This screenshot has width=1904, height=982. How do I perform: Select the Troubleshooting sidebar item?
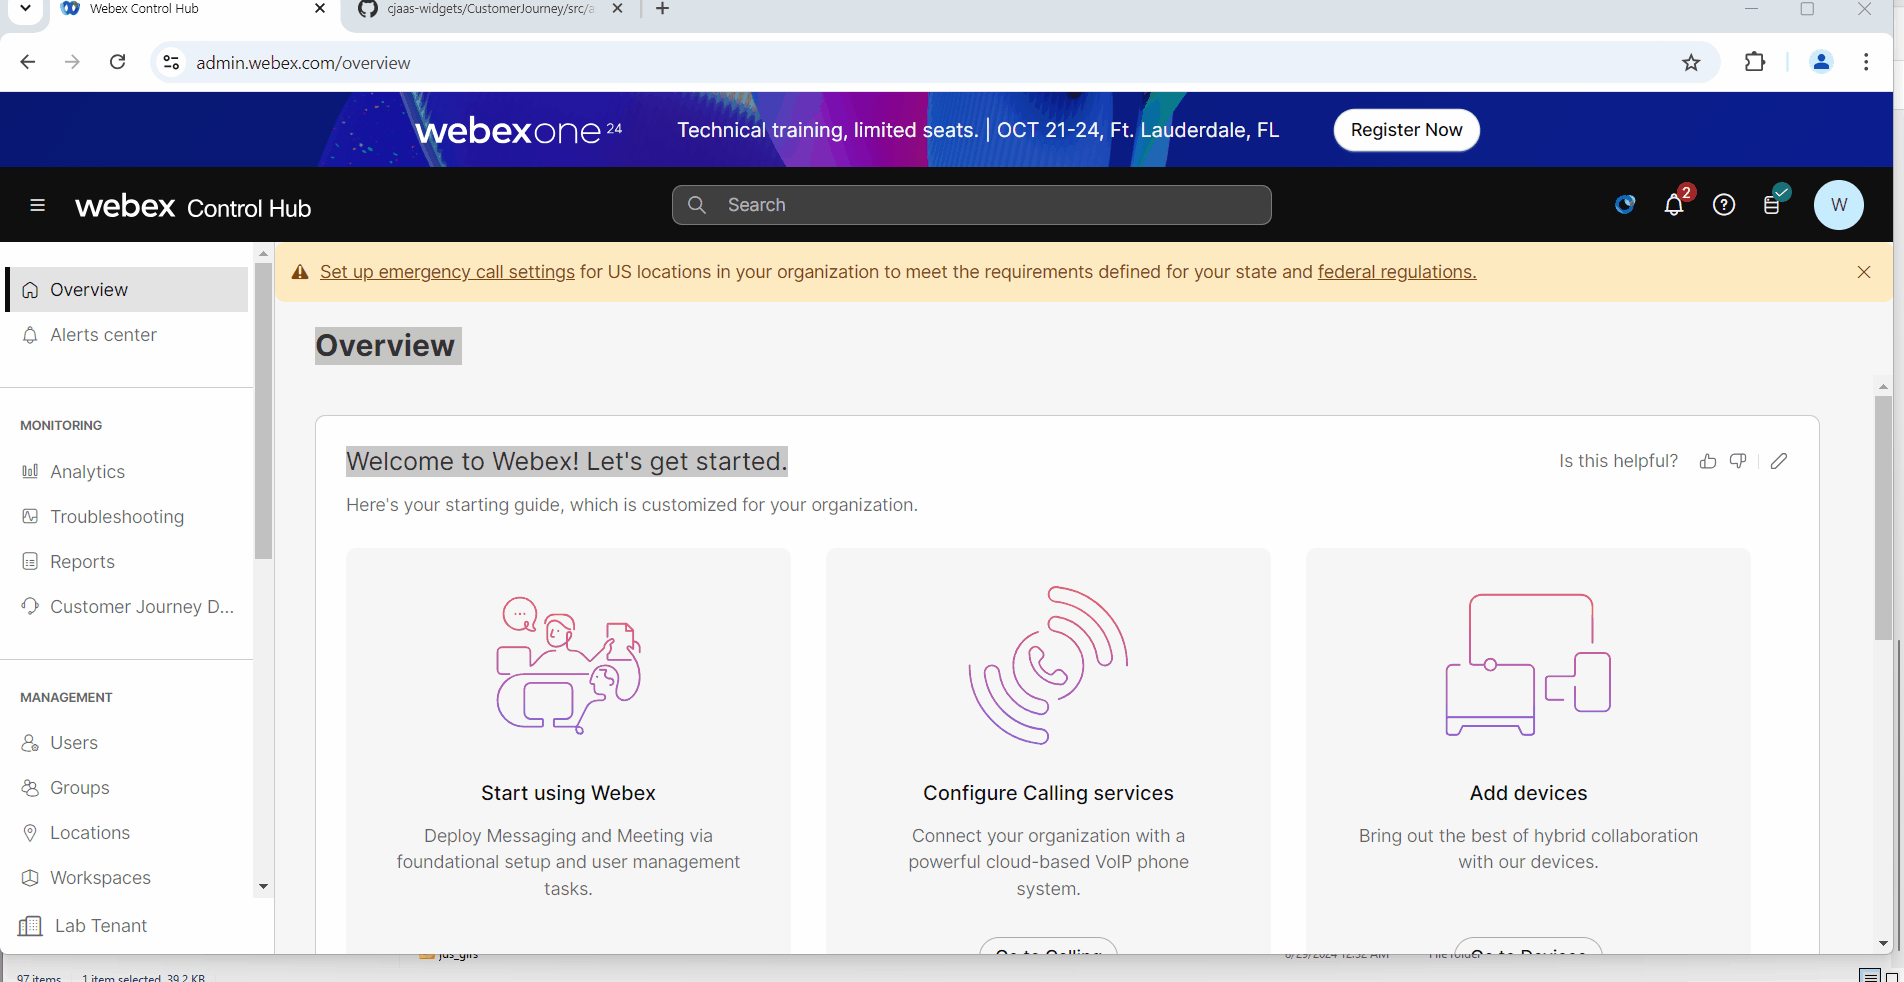(x=116, y=516)
